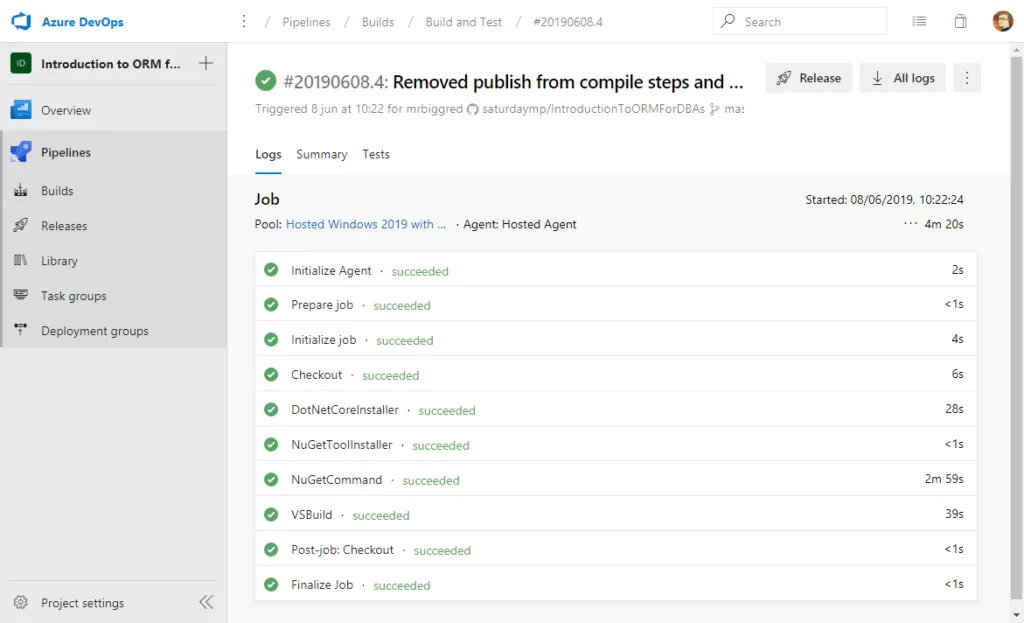The image size is (1024, 623).
Task: Select Task groups in the sidebar
Action: tap(74, 296)
